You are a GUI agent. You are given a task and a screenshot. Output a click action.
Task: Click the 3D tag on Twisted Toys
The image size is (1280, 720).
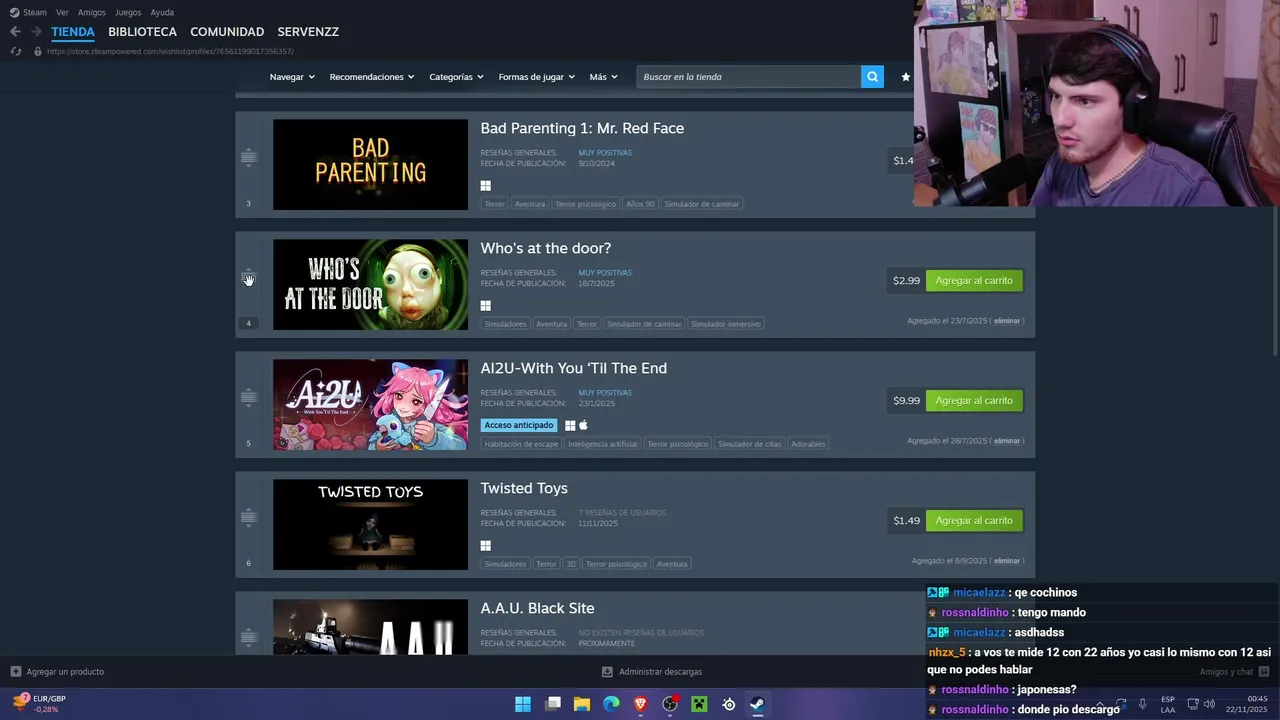[571, 564]
